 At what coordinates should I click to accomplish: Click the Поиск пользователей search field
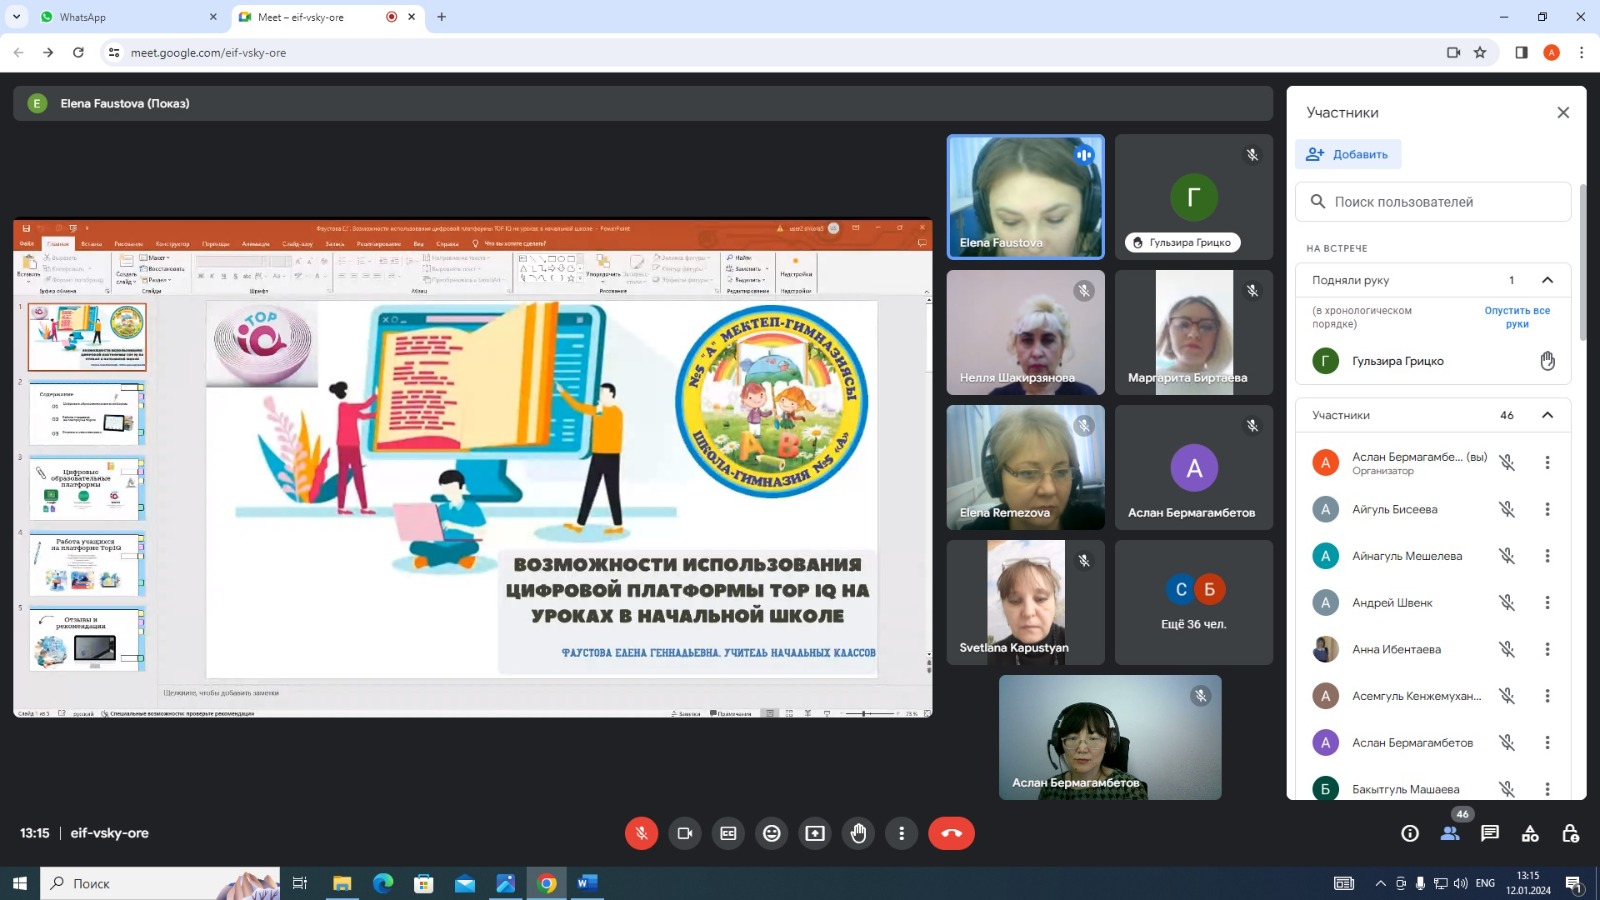tap(1433, 202)
